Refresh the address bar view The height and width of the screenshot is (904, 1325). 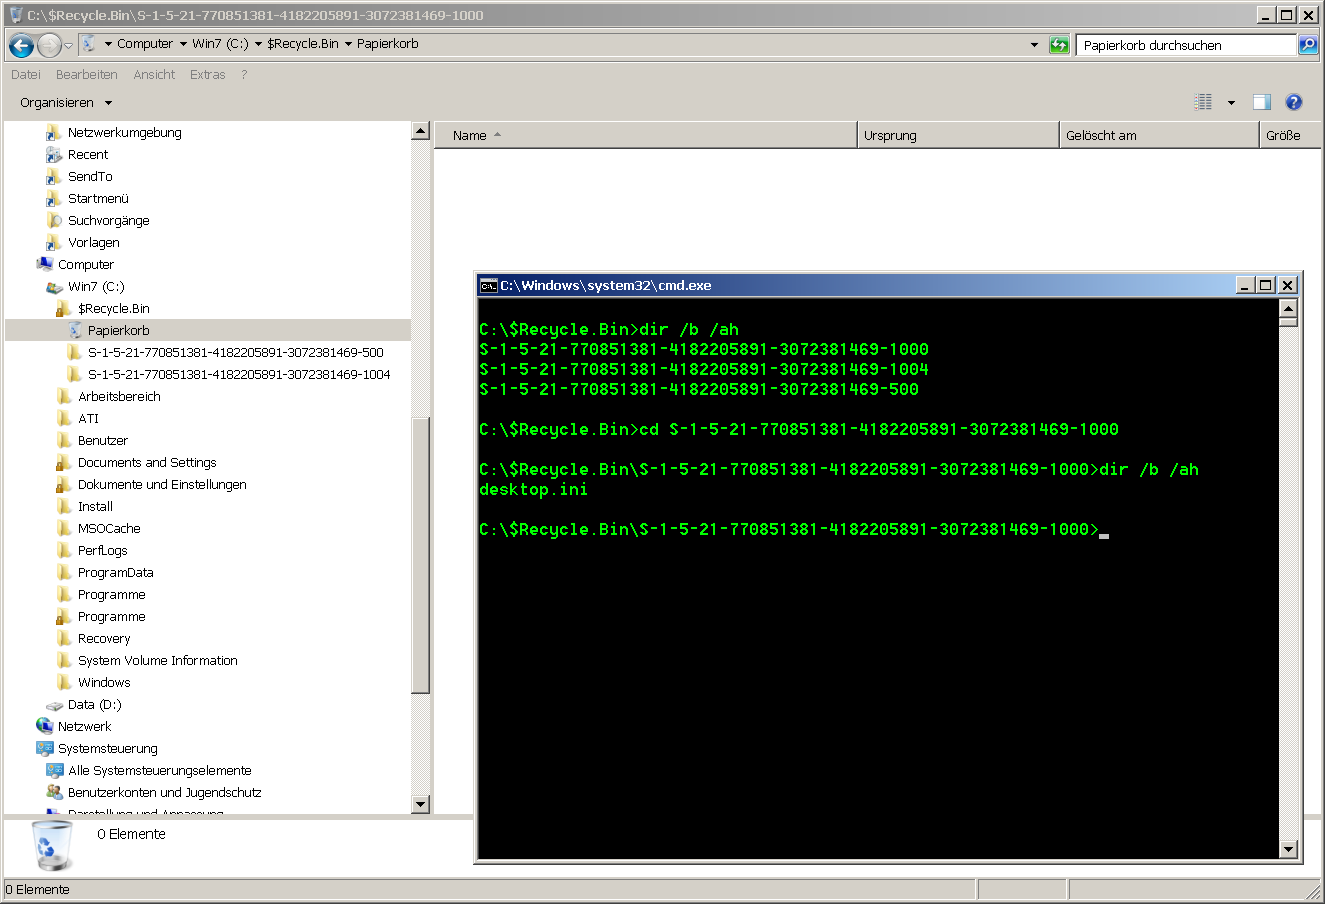1059,45
